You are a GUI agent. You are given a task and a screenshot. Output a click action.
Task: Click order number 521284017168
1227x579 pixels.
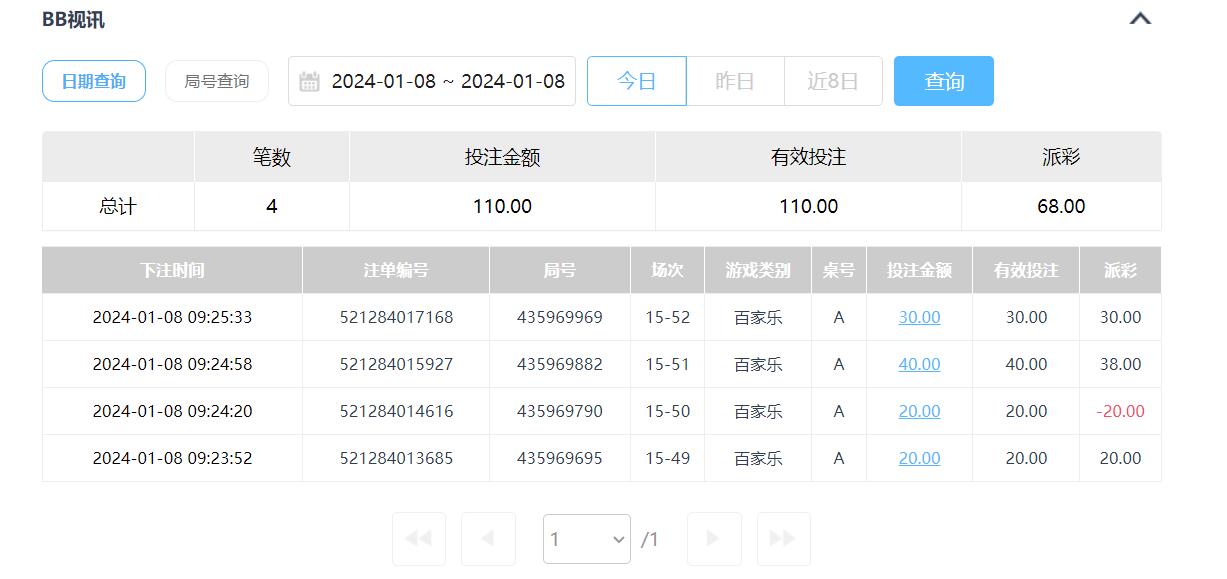pos(396,317)
